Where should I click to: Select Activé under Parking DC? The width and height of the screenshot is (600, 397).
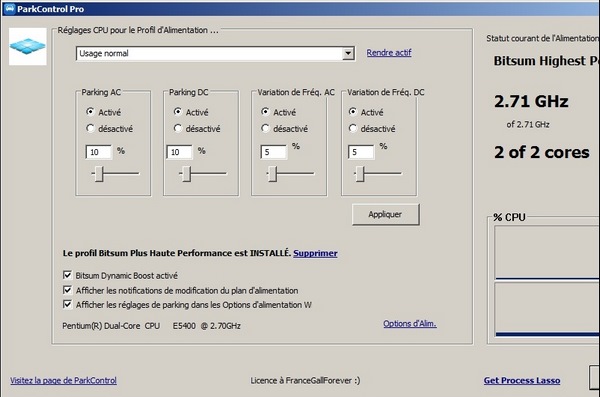coord(178,112)
